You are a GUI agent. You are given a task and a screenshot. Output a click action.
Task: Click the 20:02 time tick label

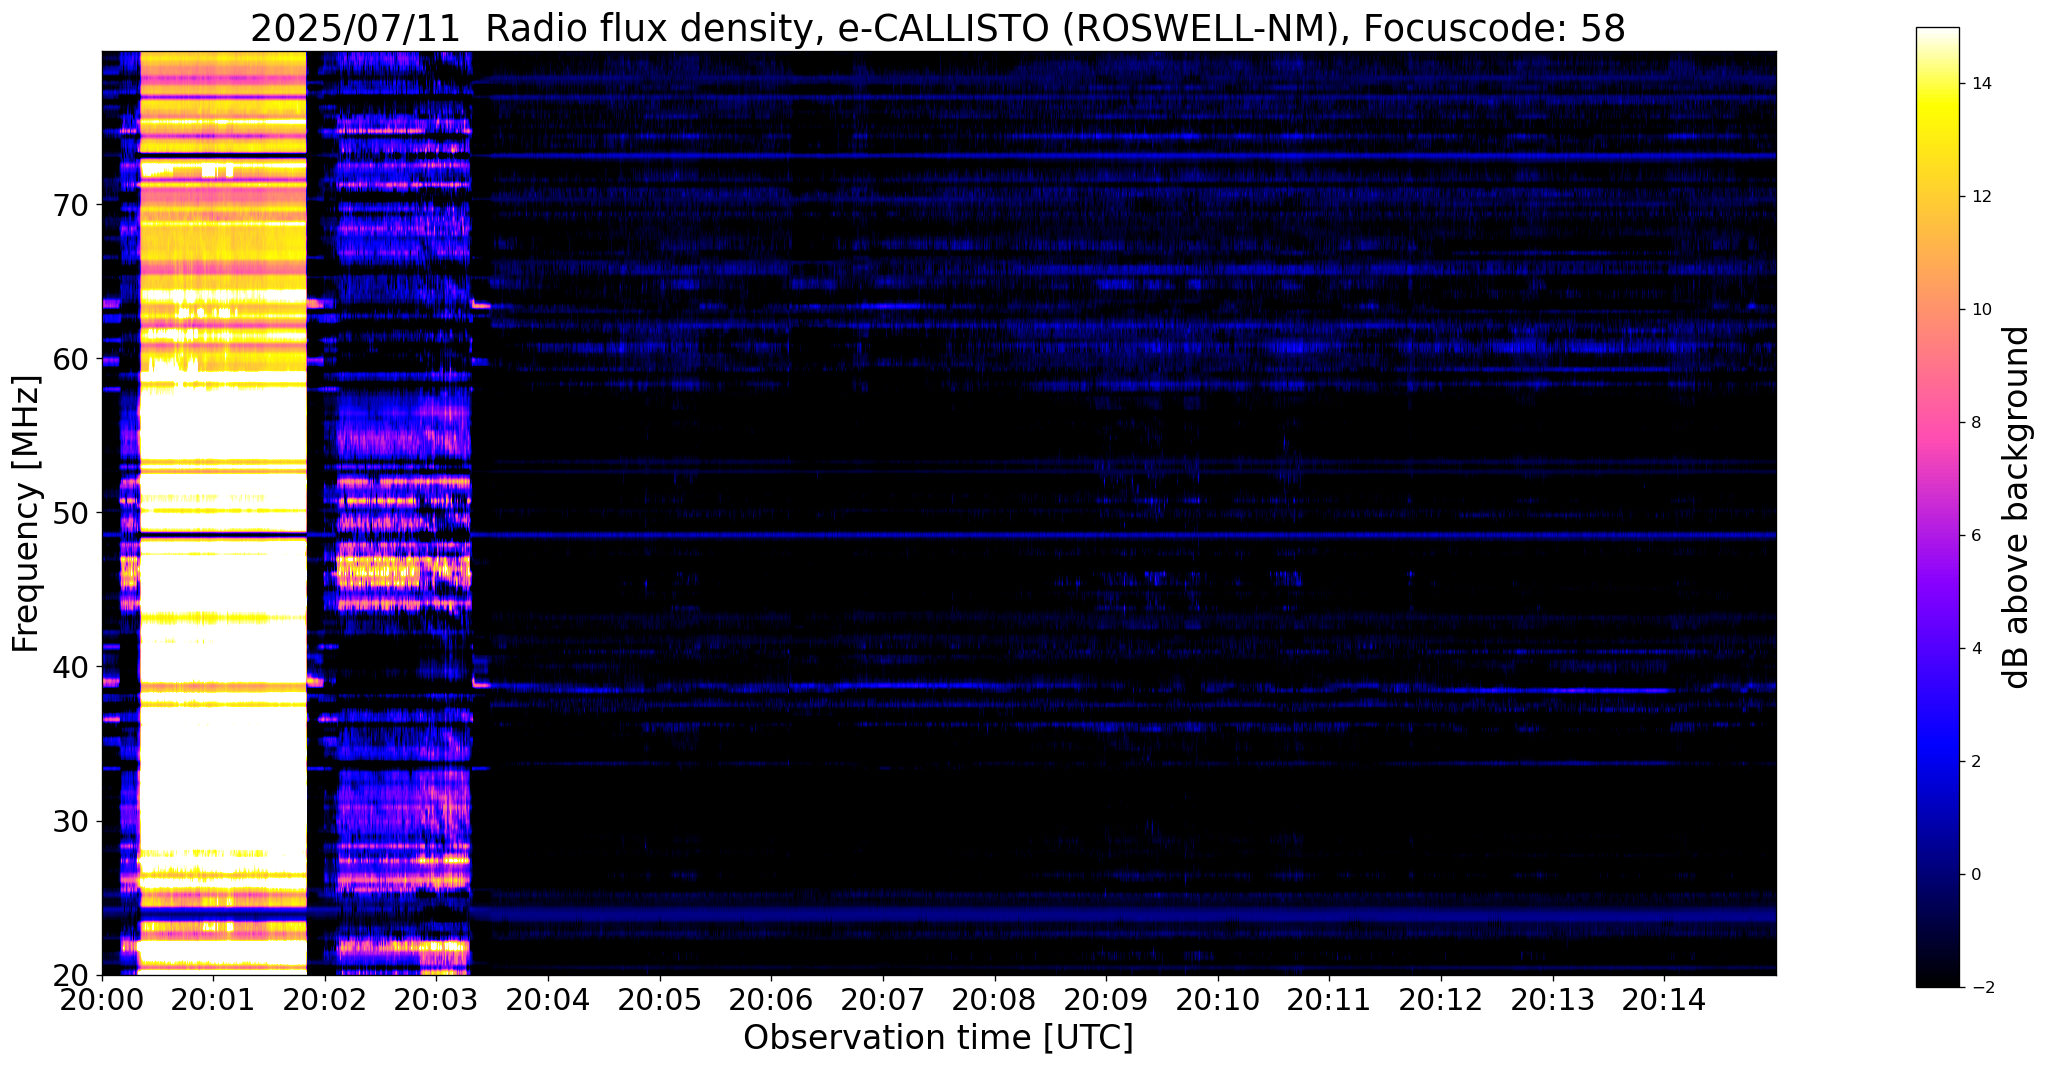[325, 1000]
